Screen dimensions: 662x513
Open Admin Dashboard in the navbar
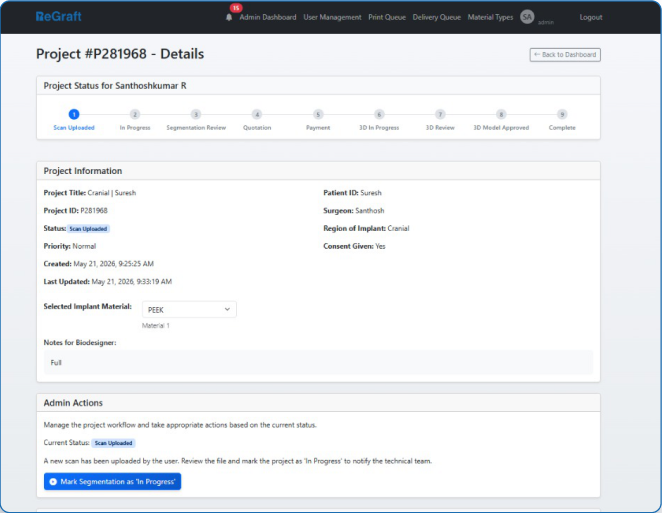268,17
